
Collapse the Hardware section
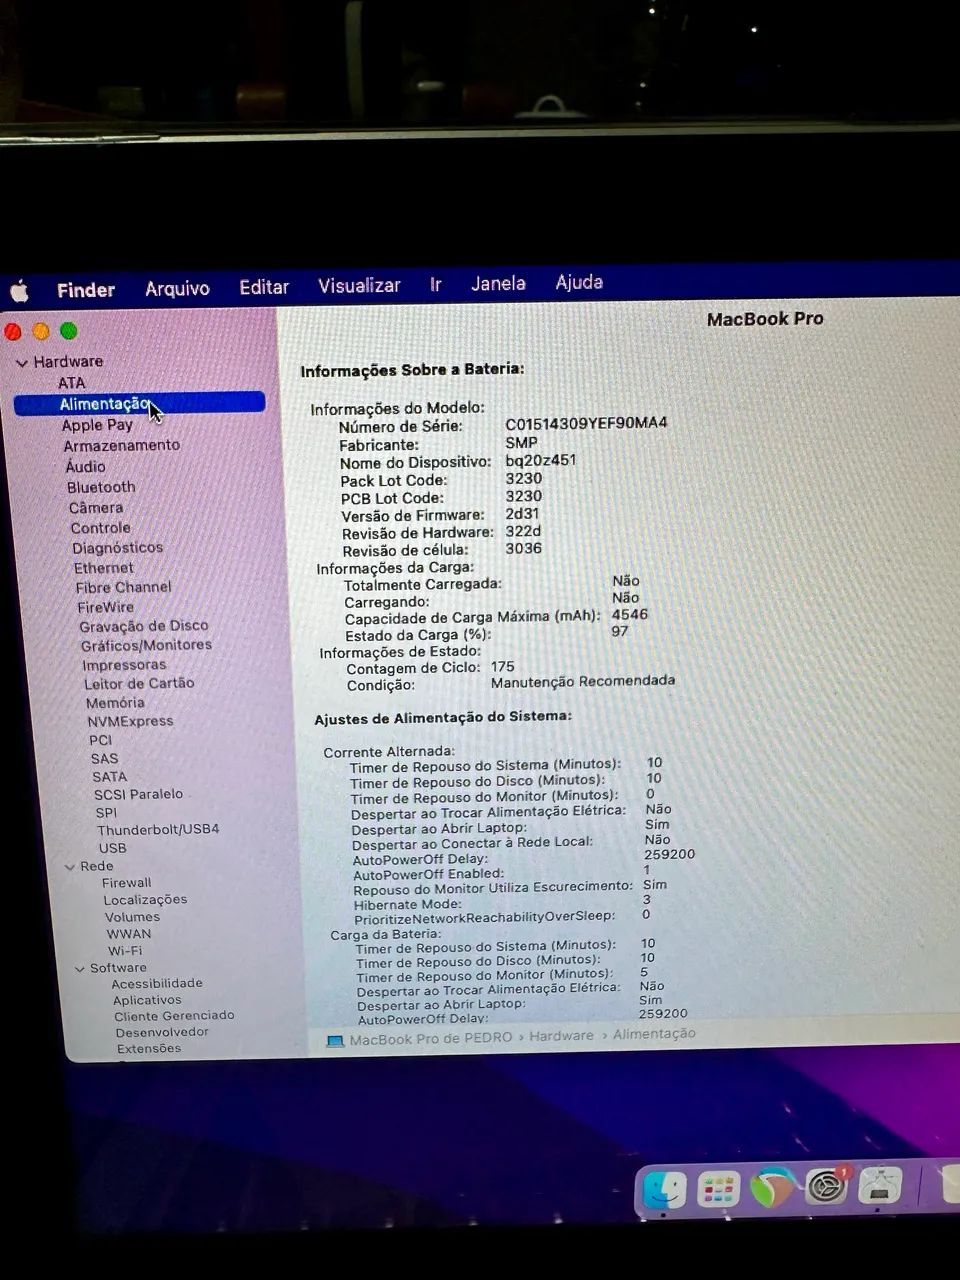pos(21,361)
